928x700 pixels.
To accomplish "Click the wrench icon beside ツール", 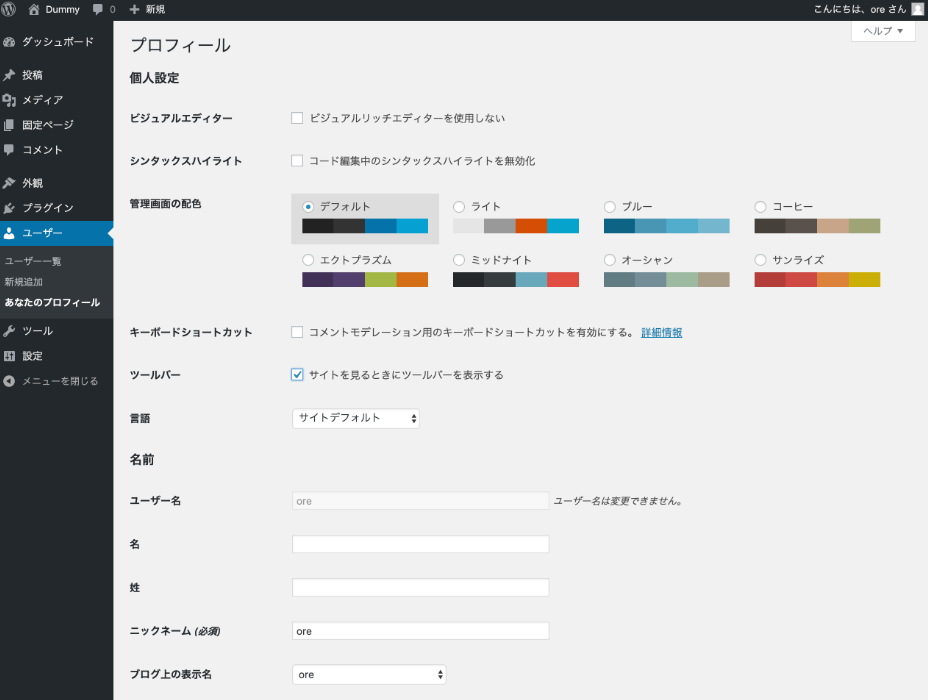I will point(9,331).
